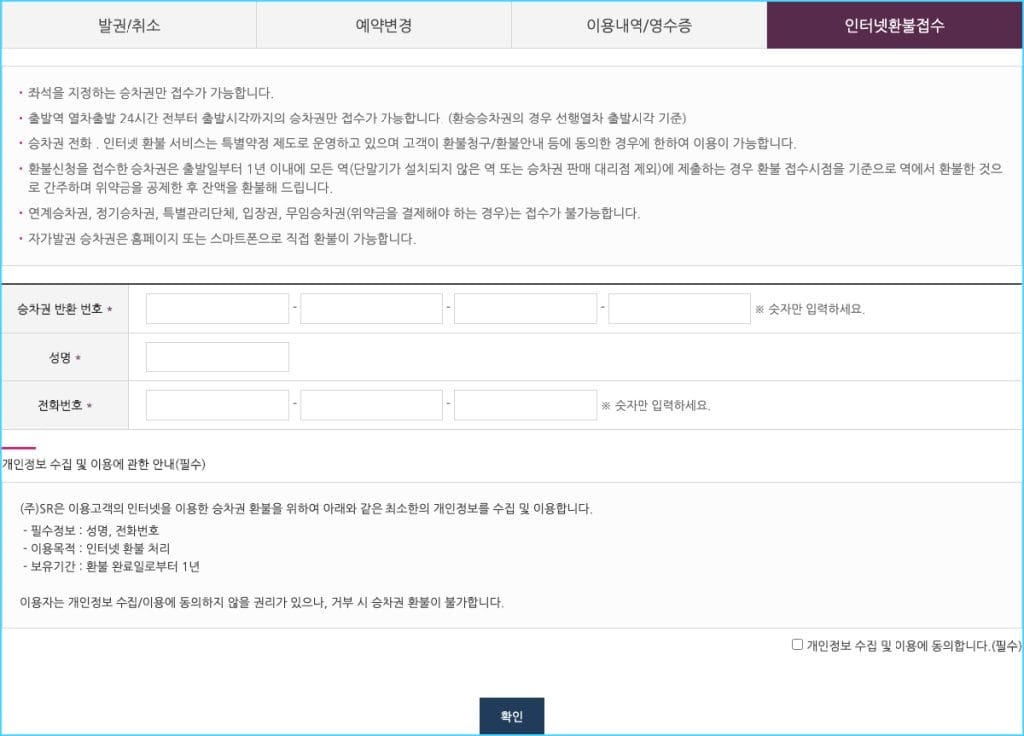The image size is (1024, 736).
Task: Switch to the 발권/취소 tab
Action: [x=130, y=25]
